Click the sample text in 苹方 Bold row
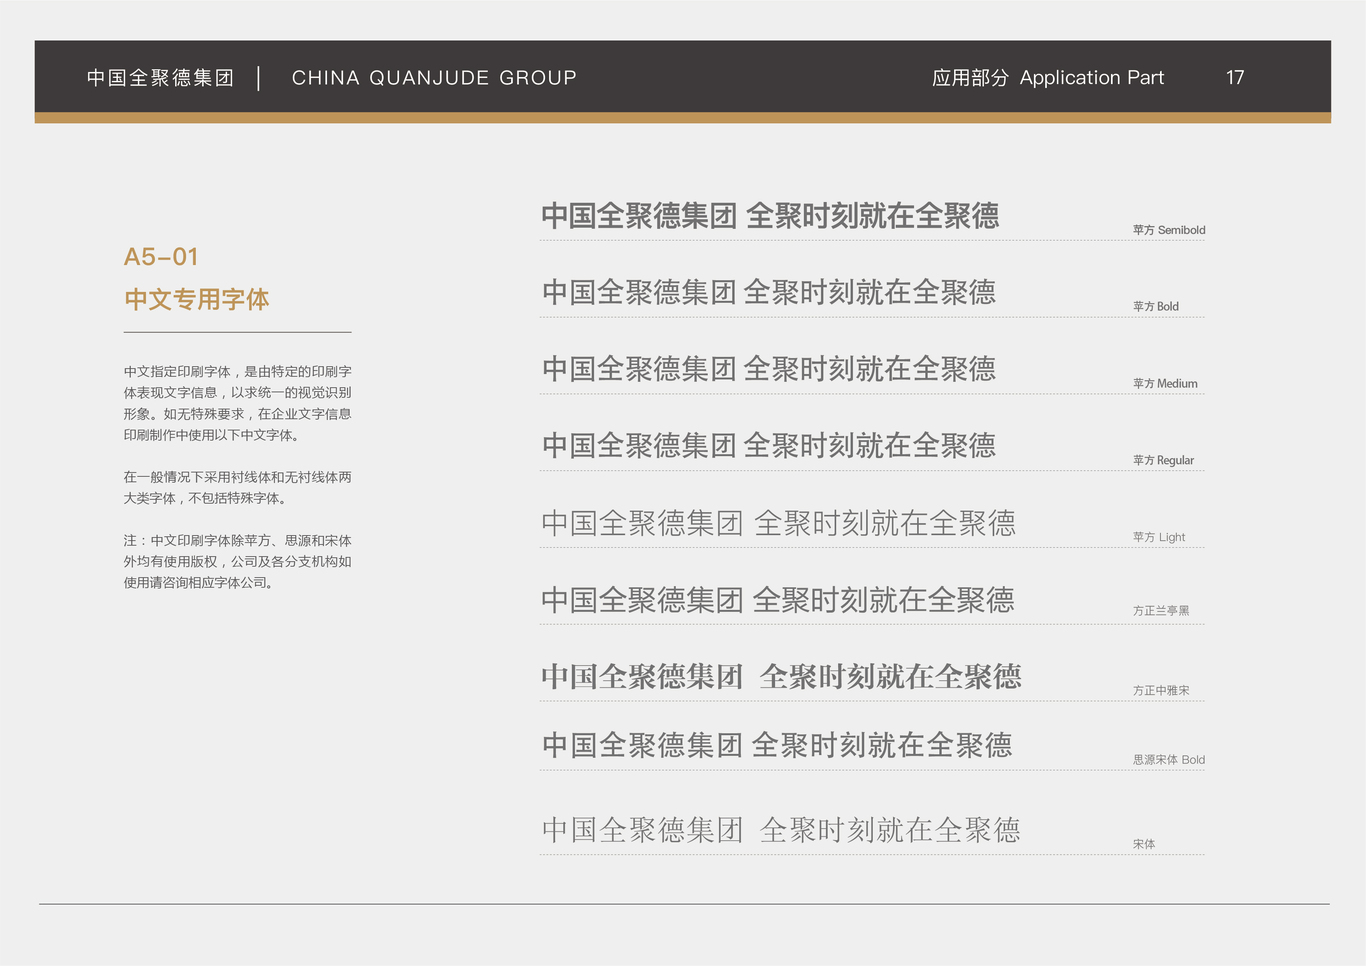The image size is (1366, 966). click(x=769, y=293)
